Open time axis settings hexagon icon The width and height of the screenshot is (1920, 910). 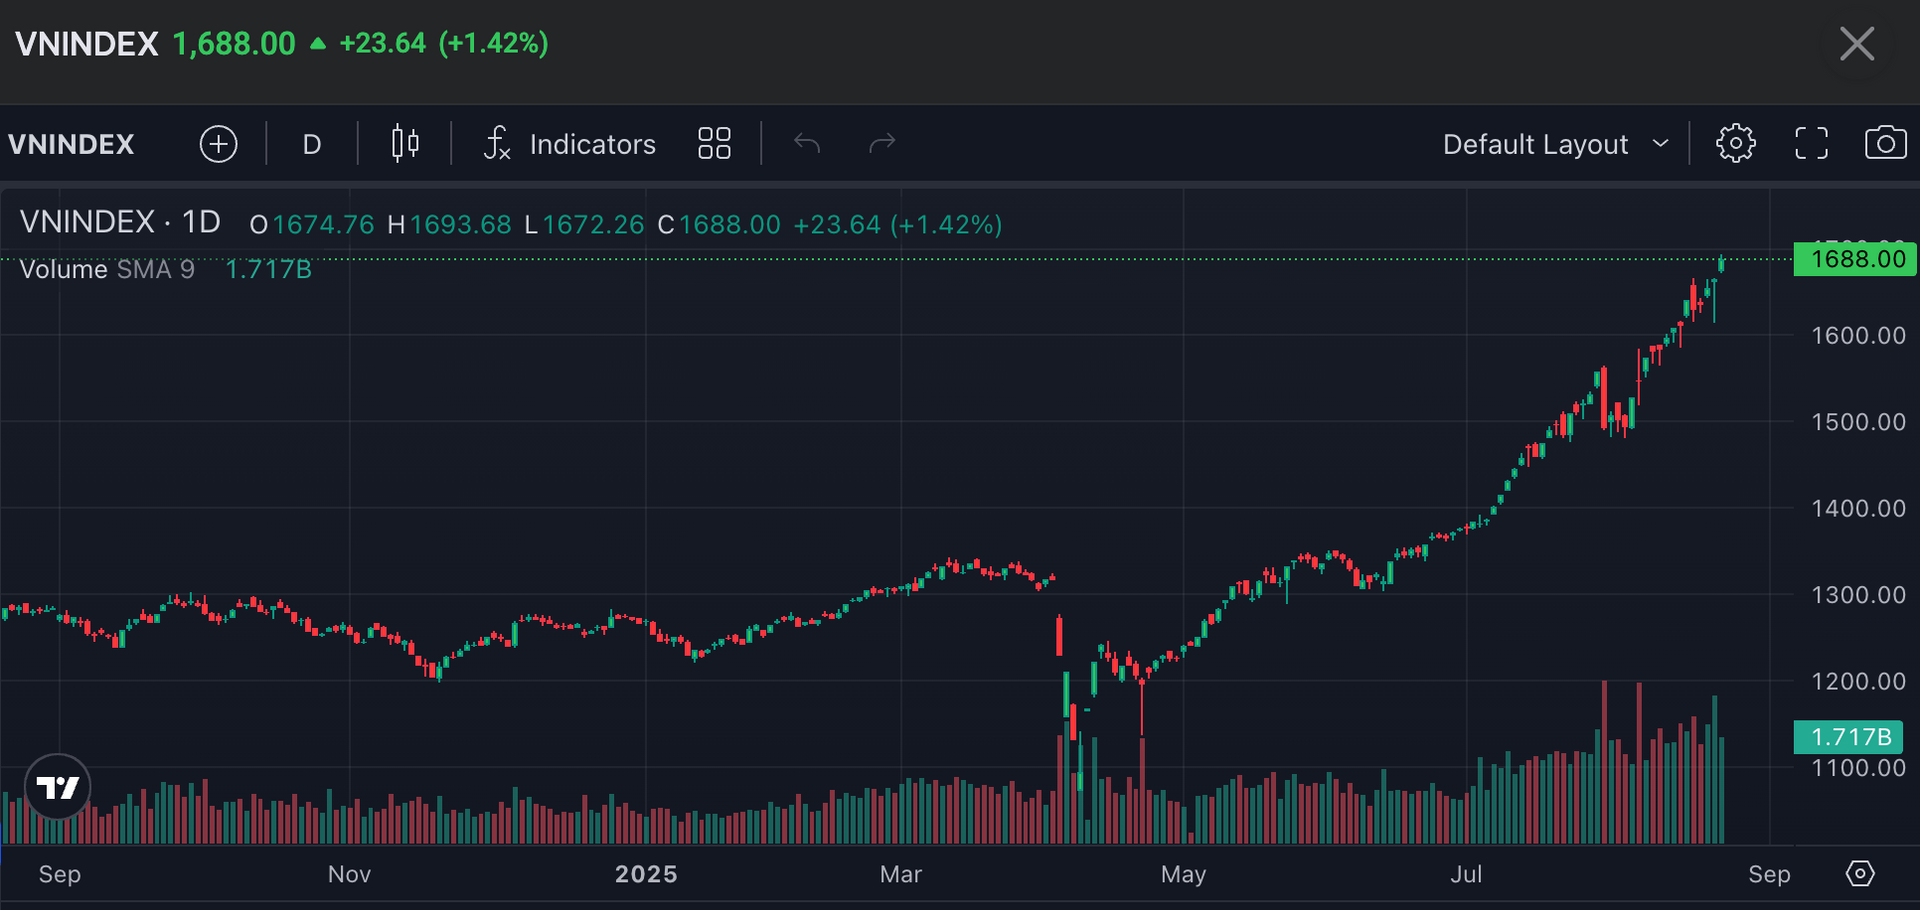tap(1859, 874)
